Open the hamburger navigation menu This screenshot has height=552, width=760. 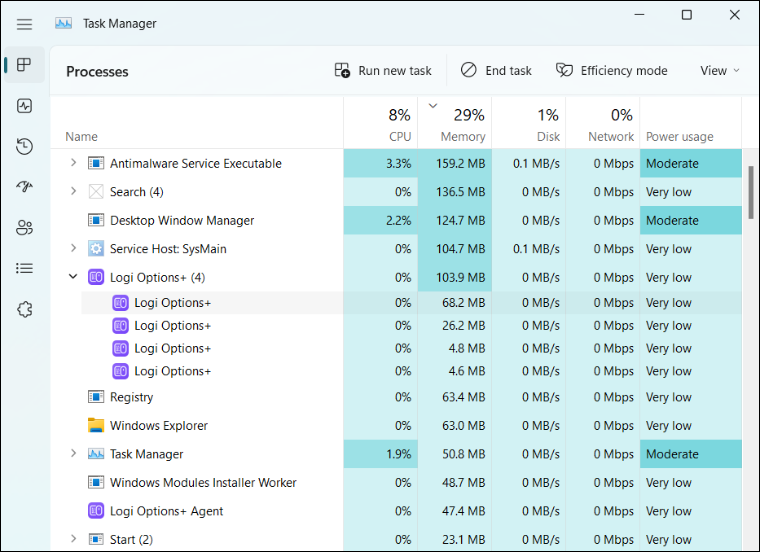[x=24, y=24]
